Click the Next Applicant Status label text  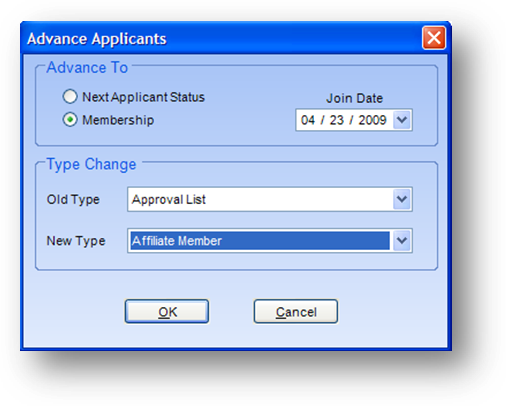(x=143, y=97)
